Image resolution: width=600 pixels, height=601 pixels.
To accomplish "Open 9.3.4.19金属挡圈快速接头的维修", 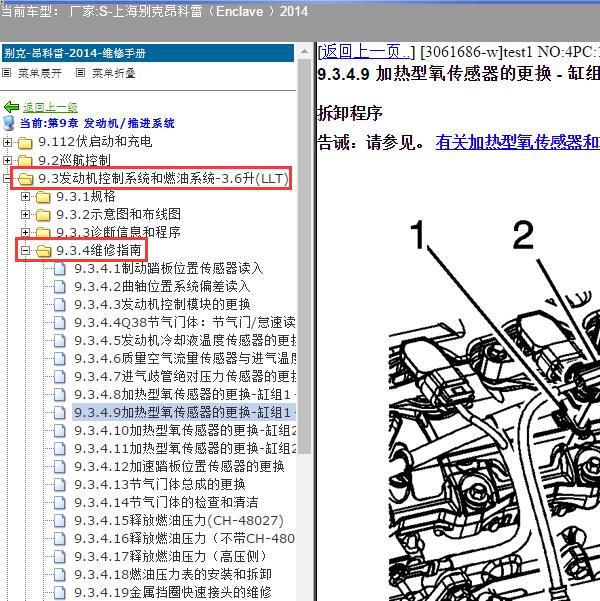I will pos(173,592).
